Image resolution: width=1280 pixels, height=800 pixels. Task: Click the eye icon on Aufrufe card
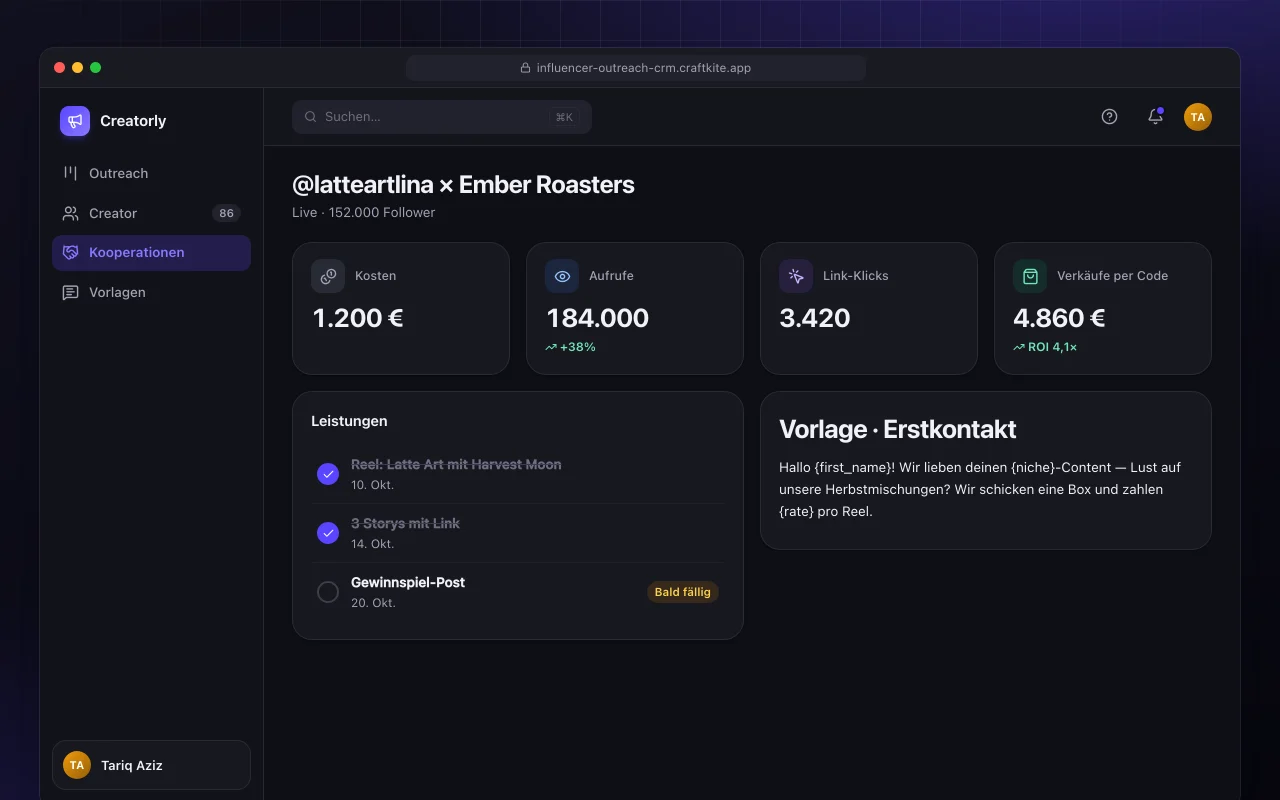(x=562, y=276)
